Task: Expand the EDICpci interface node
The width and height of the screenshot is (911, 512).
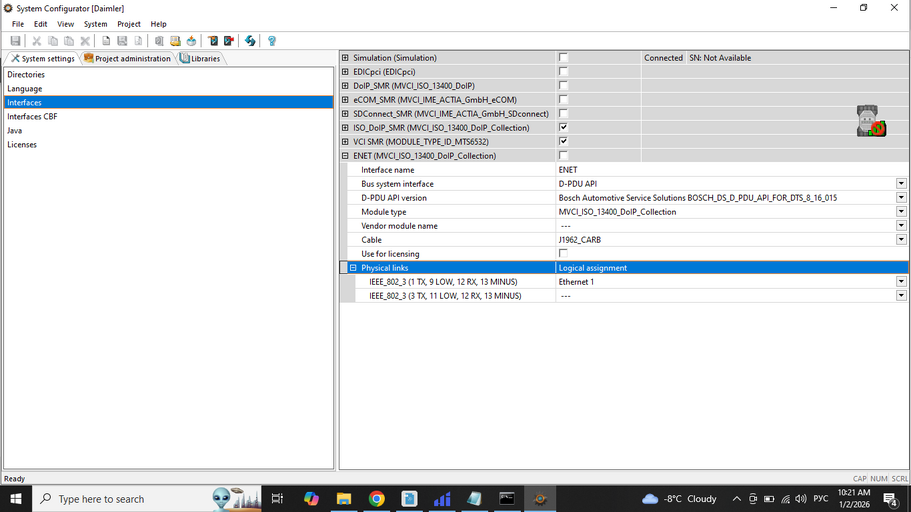Action: pos(345,71)
